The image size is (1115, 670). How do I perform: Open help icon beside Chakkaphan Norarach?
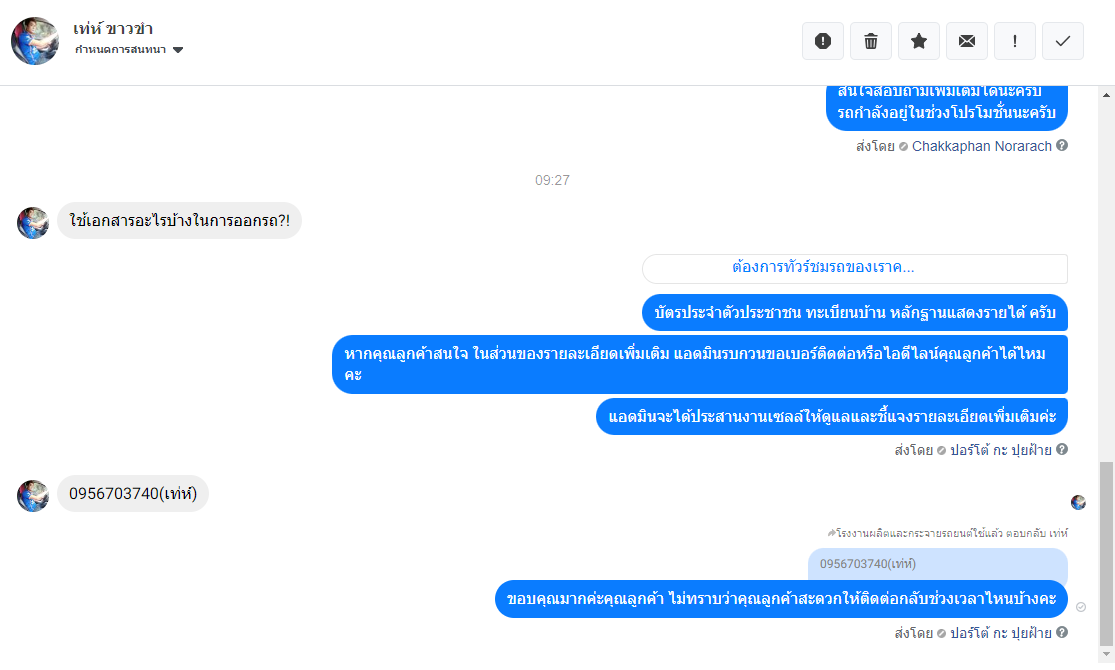(1062, 145)
